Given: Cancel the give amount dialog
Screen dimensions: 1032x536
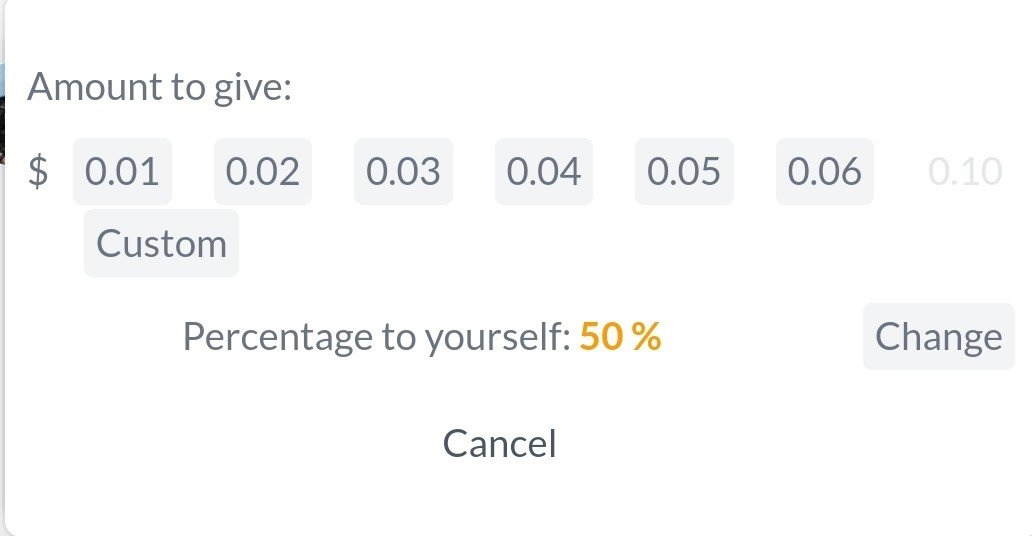Looking at the screenshot, I should click(x=500, y=443).
